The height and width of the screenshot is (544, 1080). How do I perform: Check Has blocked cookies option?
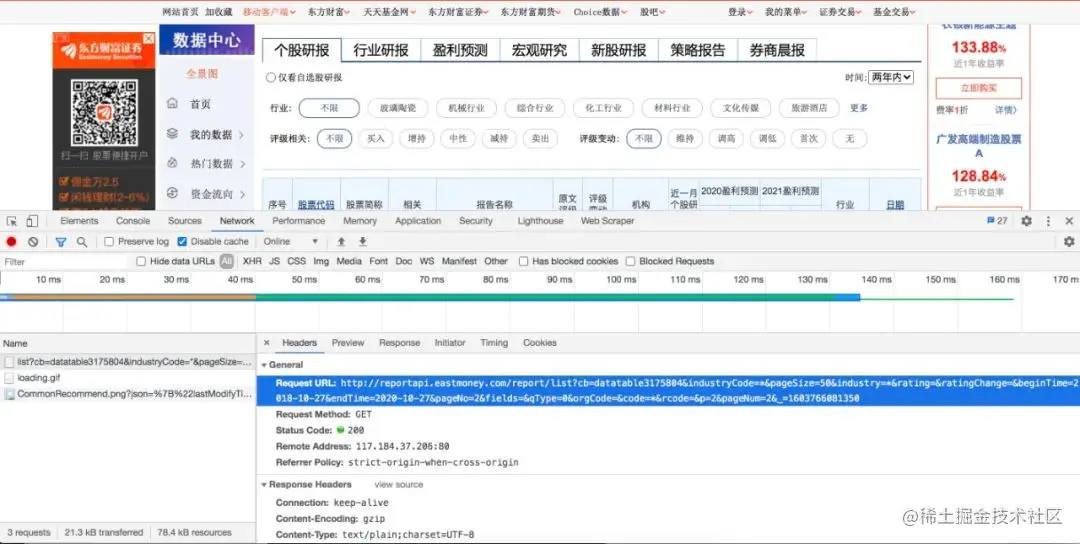click(523, 262)
